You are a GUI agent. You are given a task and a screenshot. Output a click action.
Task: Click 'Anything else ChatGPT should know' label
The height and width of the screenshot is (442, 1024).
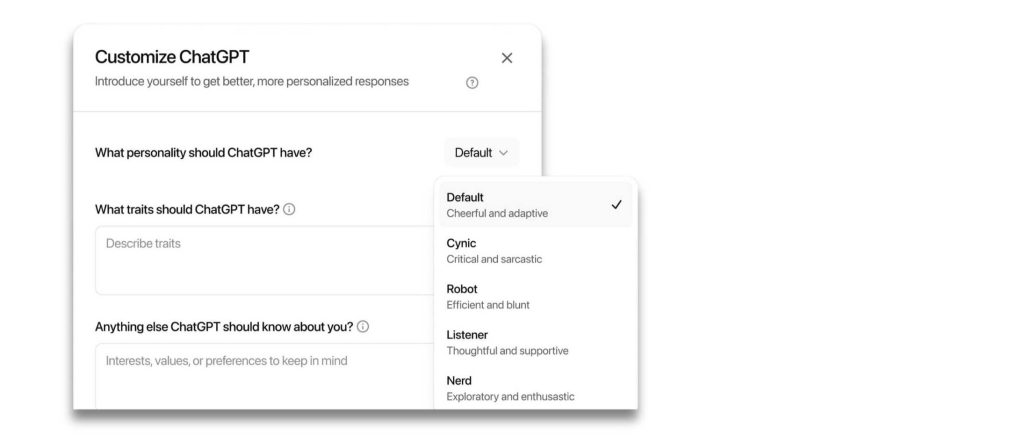click(x=224, y=326)
